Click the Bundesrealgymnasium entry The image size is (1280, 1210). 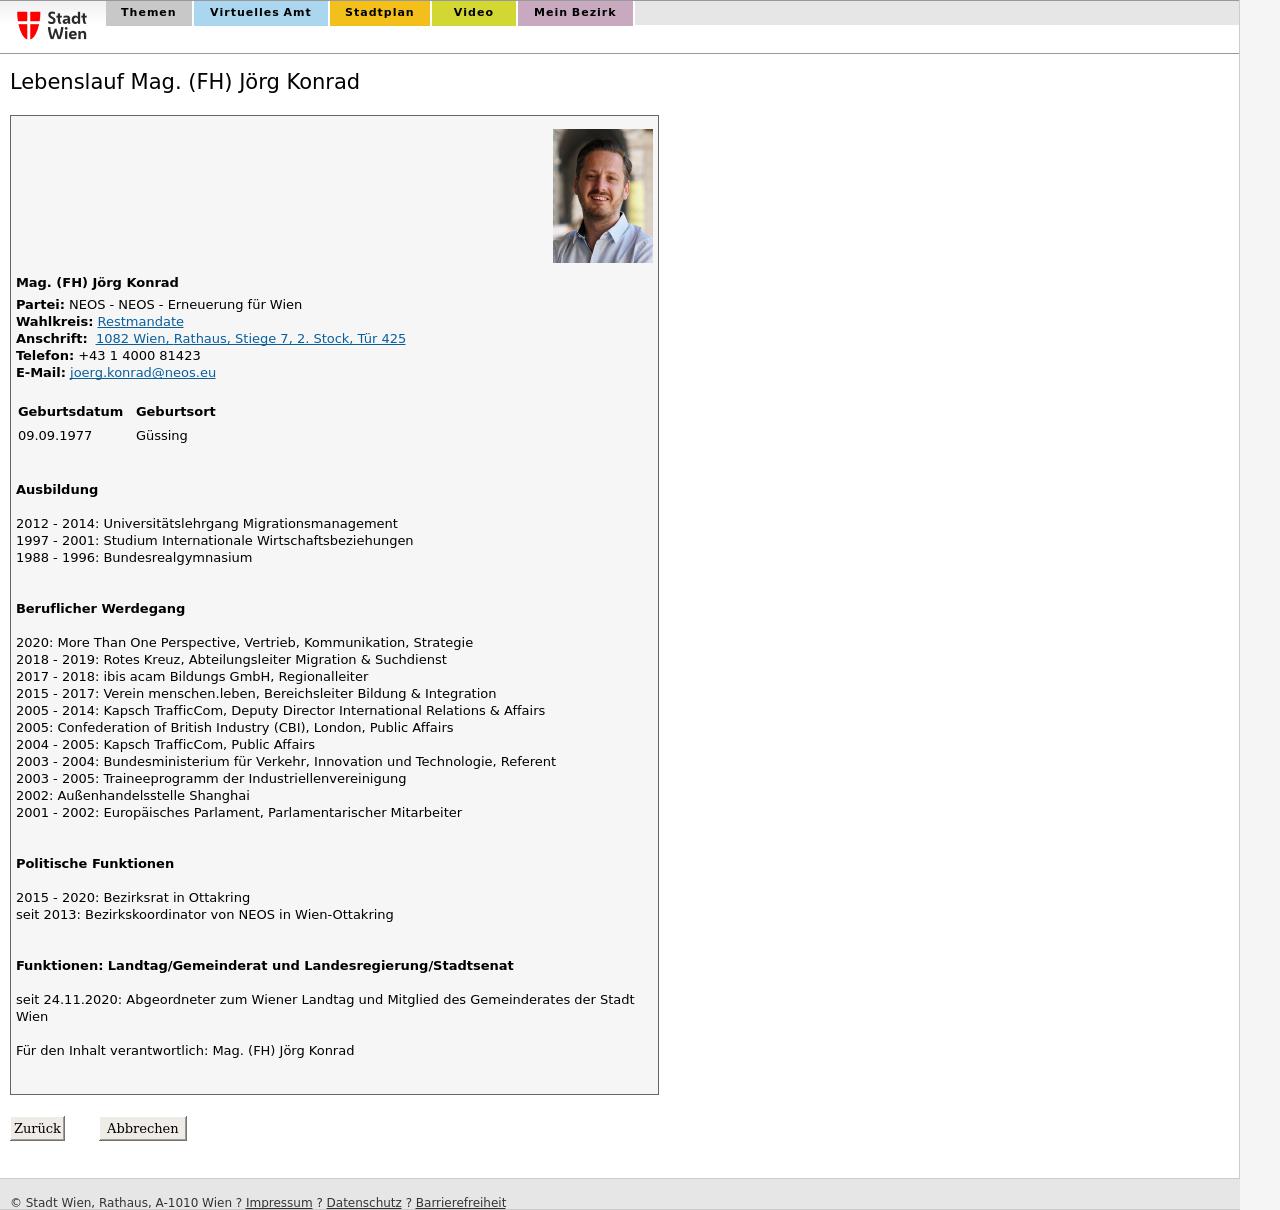pyautogui.click(x=134, y=557)
